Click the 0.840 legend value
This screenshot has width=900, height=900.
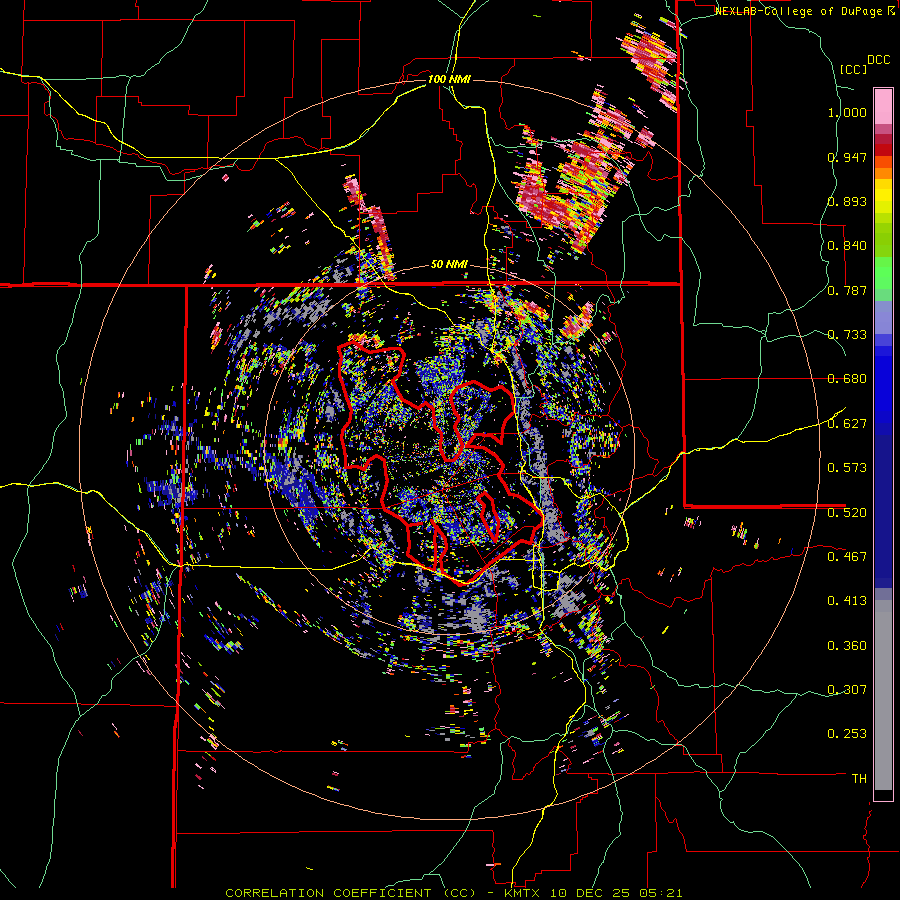click(x=847, y=246)
